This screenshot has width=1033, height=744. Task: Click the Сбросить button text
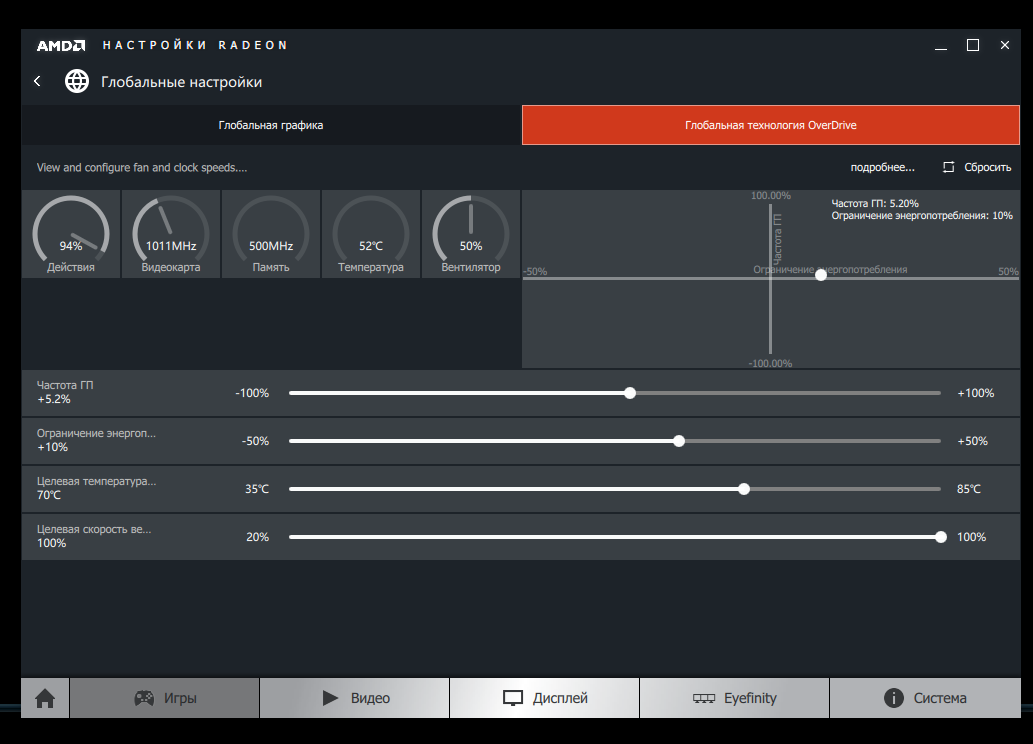click(988, 167)
